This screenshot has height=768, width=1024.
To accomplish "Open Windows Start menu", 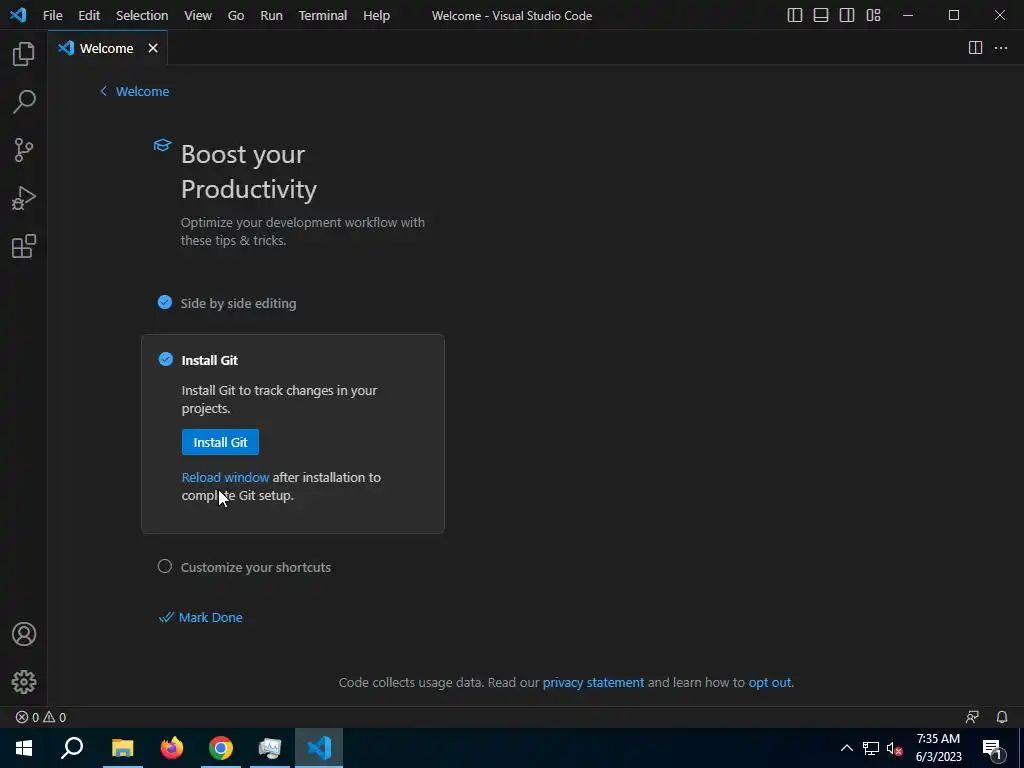I will (24, 748).
